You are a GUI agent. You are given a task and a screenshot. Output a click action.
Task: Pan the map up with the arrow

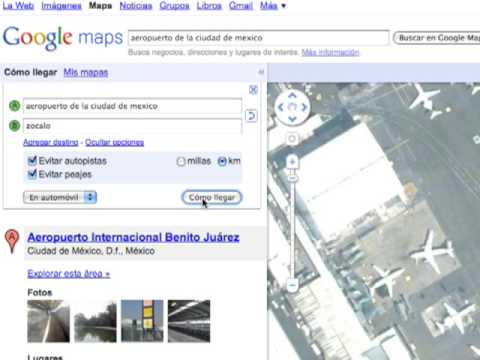coord(292,96)
